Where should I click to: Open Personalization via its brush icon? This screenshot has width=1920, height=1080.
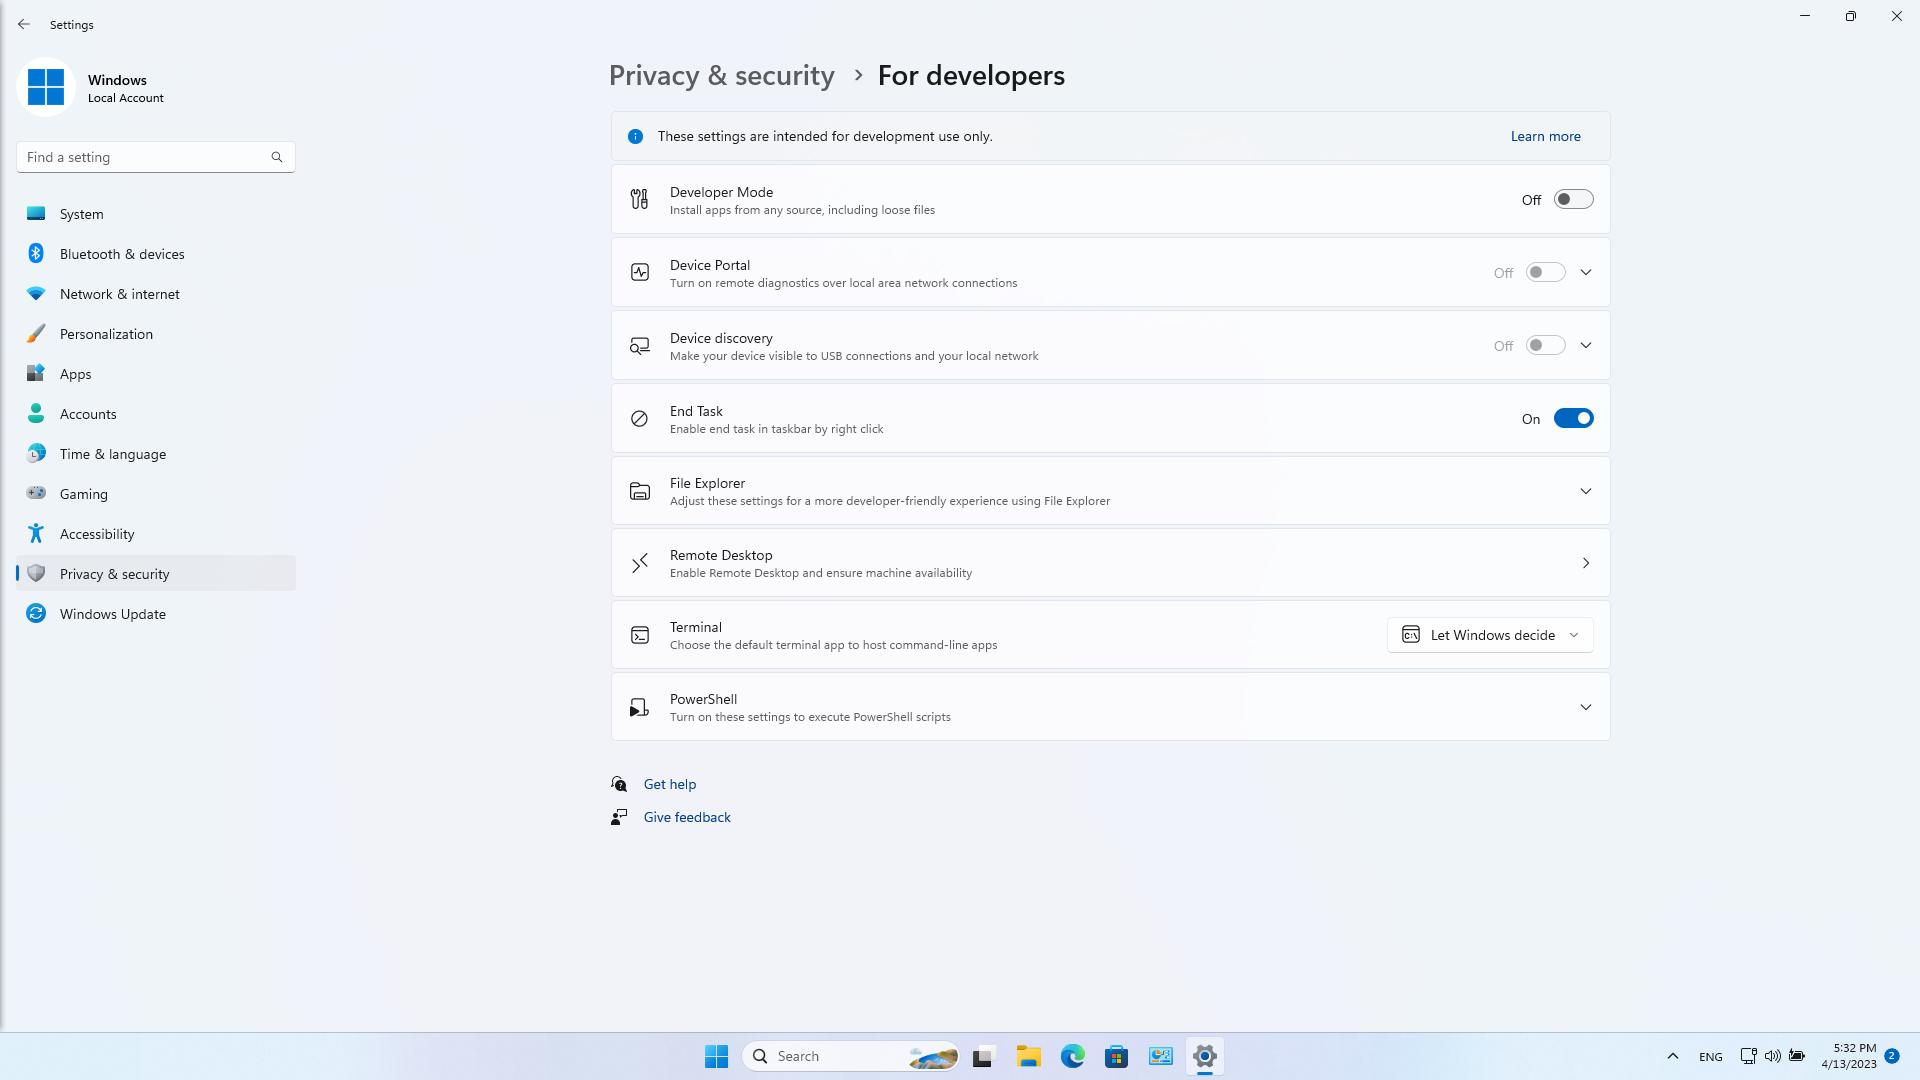[36, 333]
